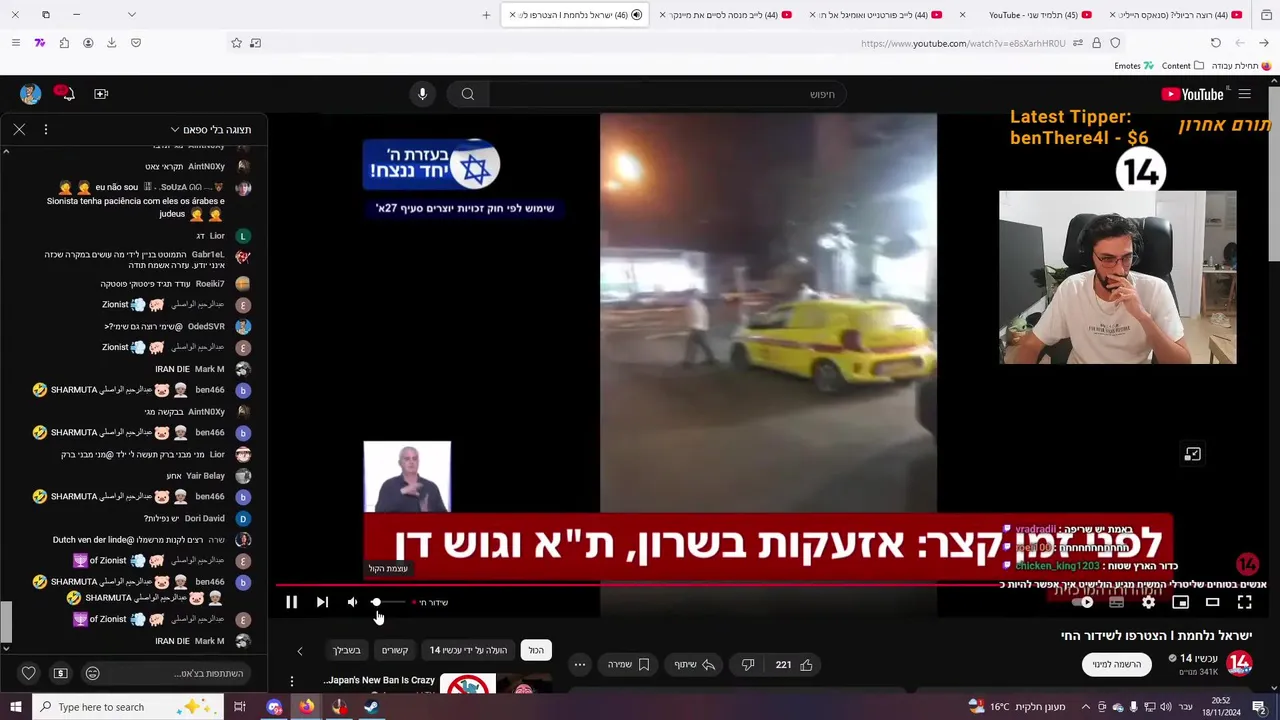This screenshot has height=720, width=1280.
Task: Reload the page
Action: tap(1215, 43)
